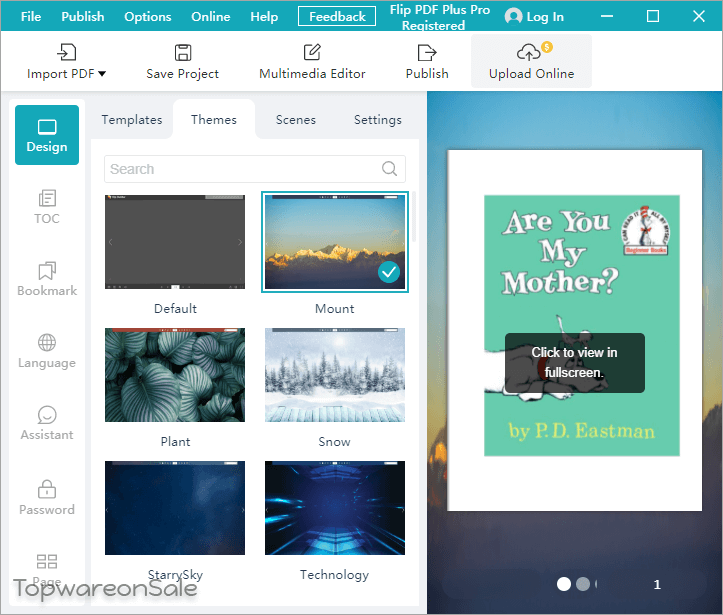723x615 pixels.
Task: Click the first white page indicator dot
Action: 563,584
